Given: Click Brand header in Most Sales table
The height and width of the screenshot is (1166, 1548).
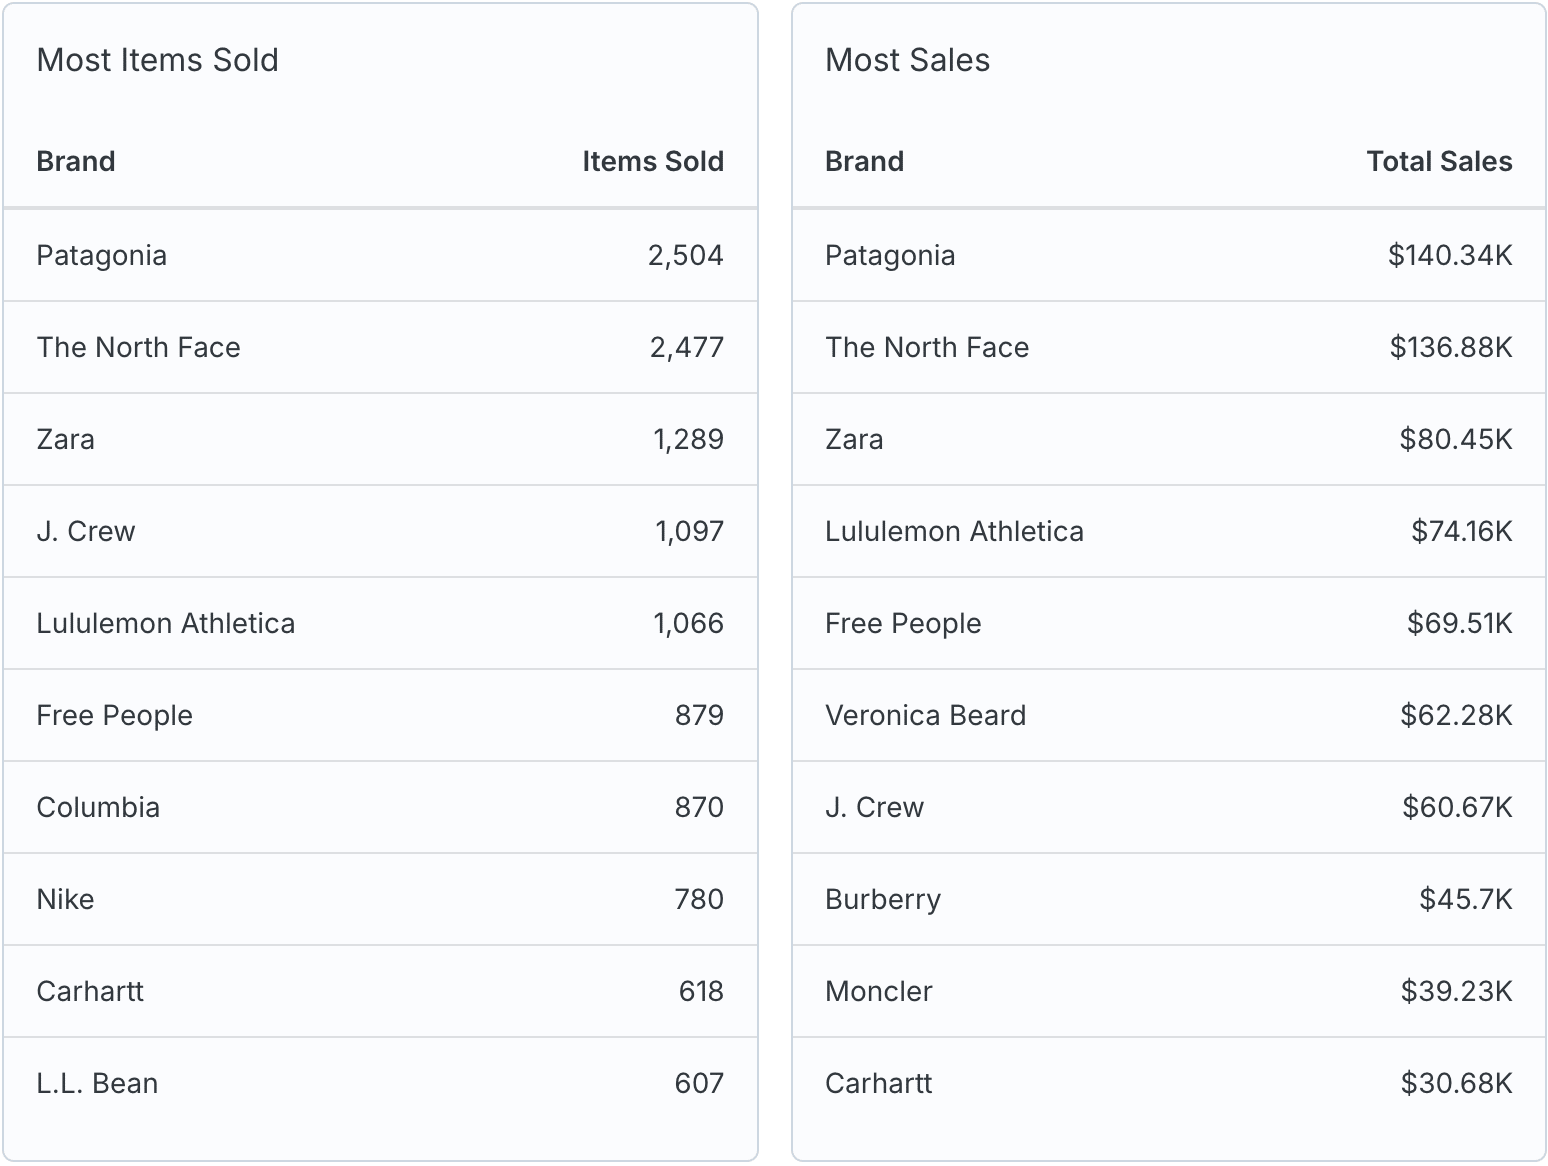Looking at the screenshot, I should coord(864,161).
